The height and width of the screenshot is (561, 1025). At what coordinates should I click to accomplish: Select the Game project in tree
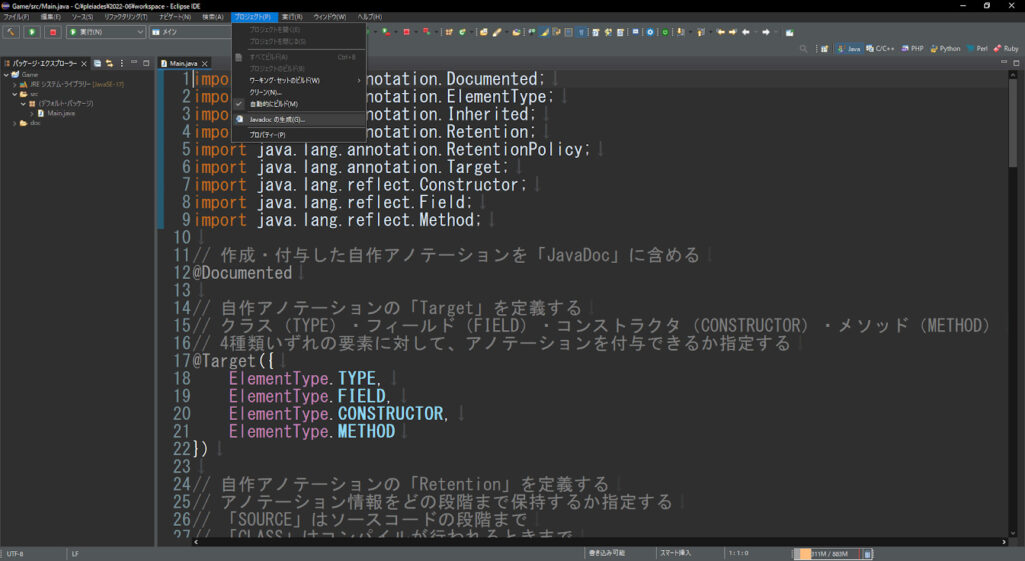pyautogui.click(x=25, y=75)
